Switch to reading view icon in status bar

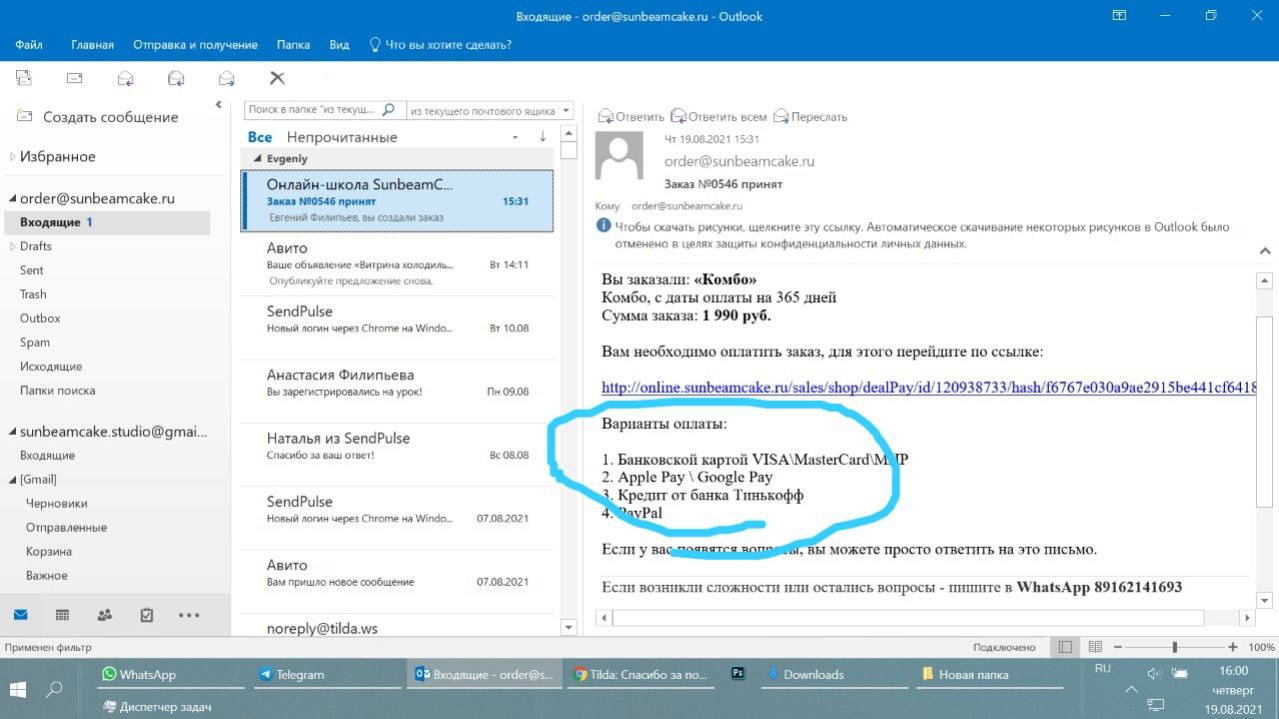1095,647
